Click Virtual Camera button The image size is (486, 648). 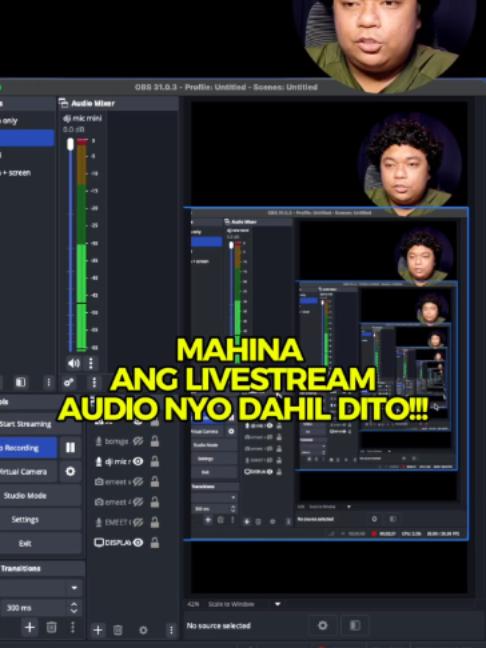[28, 472]
